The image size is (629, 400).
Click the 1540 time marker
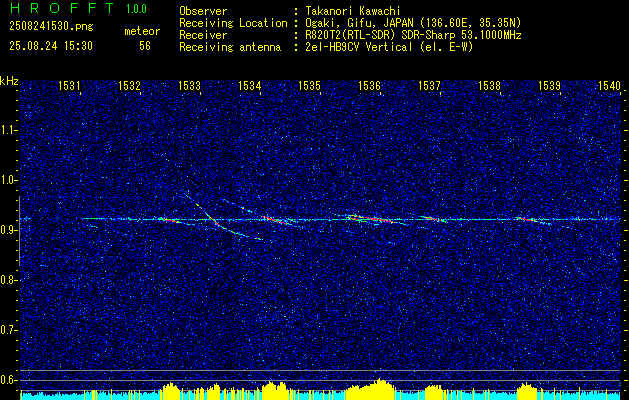pyautogui.click(x=609, y=86)
